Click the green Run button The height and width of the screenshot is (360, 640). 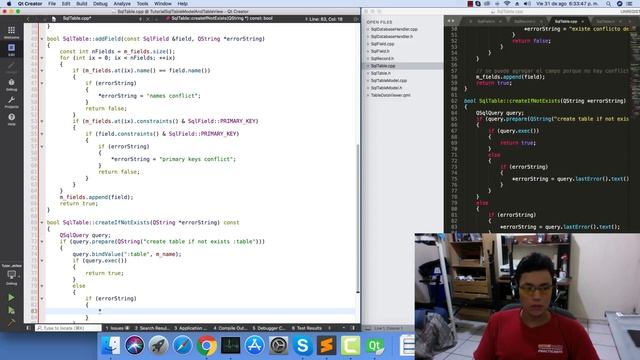(x=11, y=298)
